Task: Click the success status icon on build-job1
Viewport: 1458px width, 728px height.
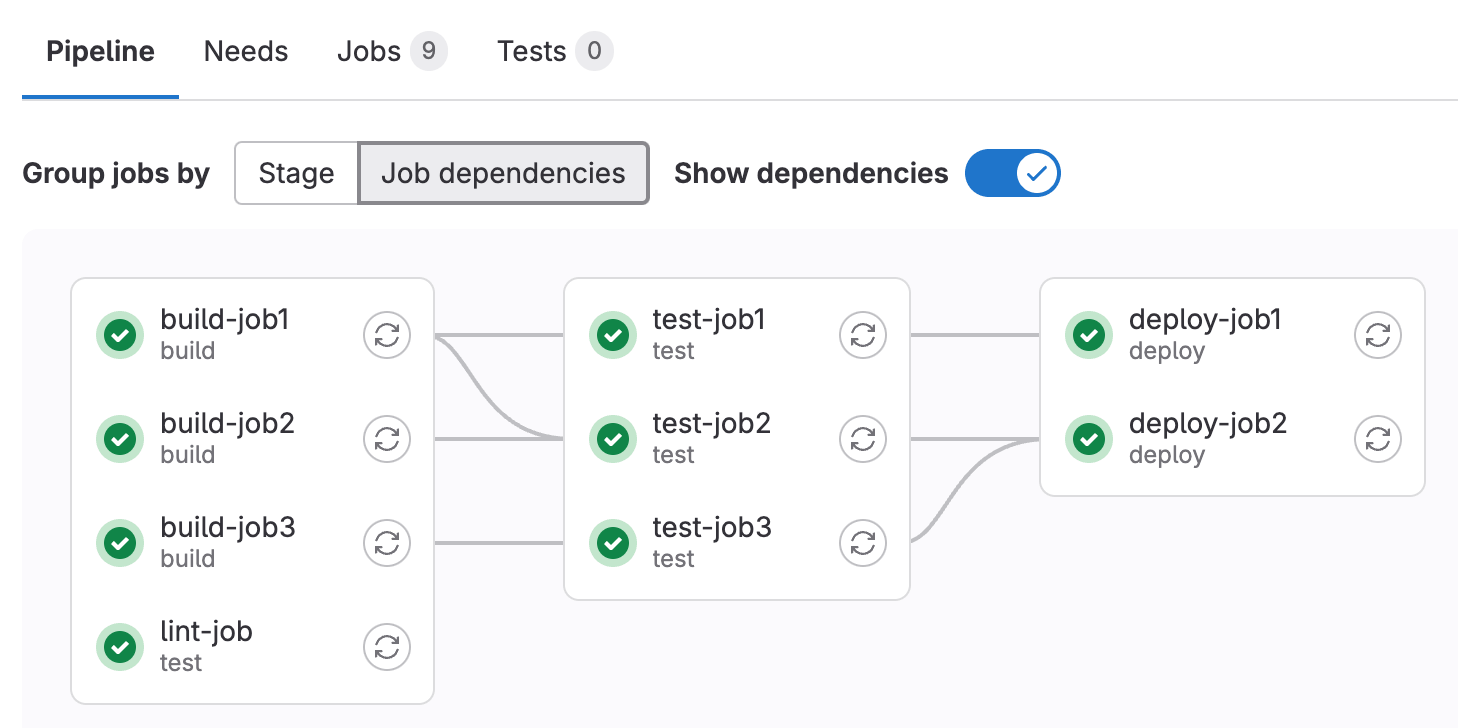Action: click(120, 336)
